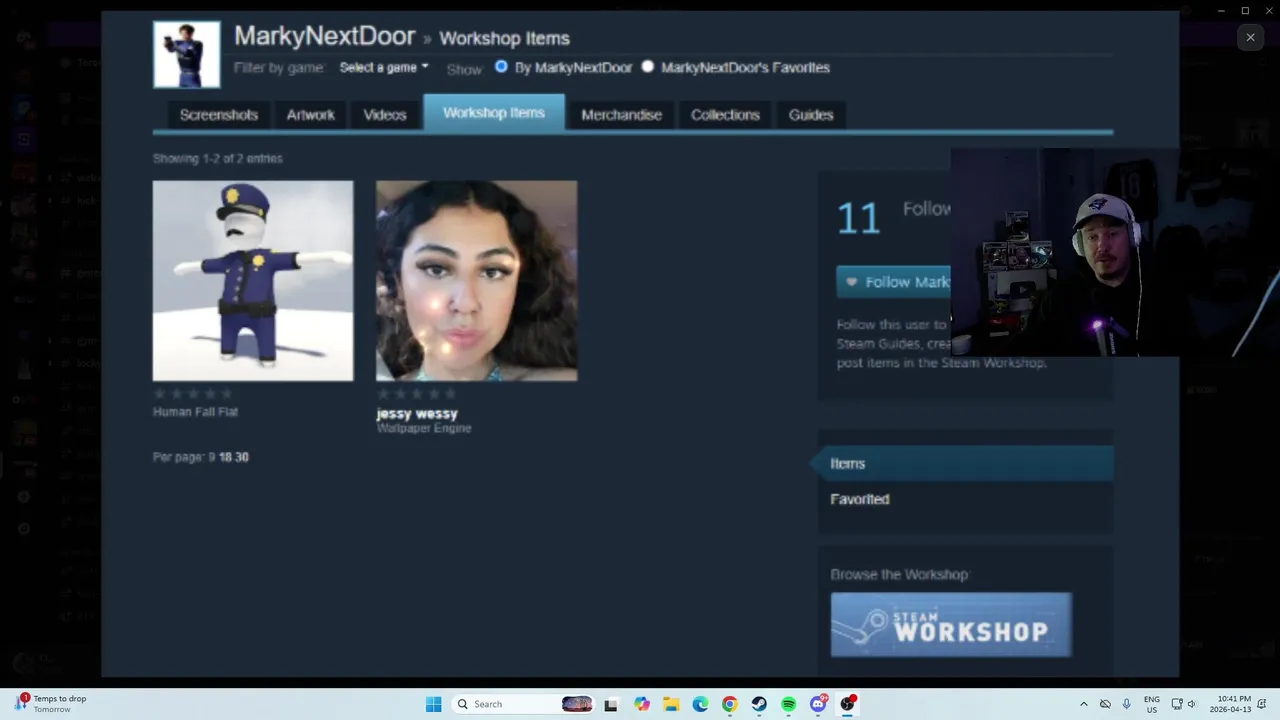Viewport: 1280px width, 720px height.
Task: Select the Favorited sidebar entry
Action: coord(860,499)
